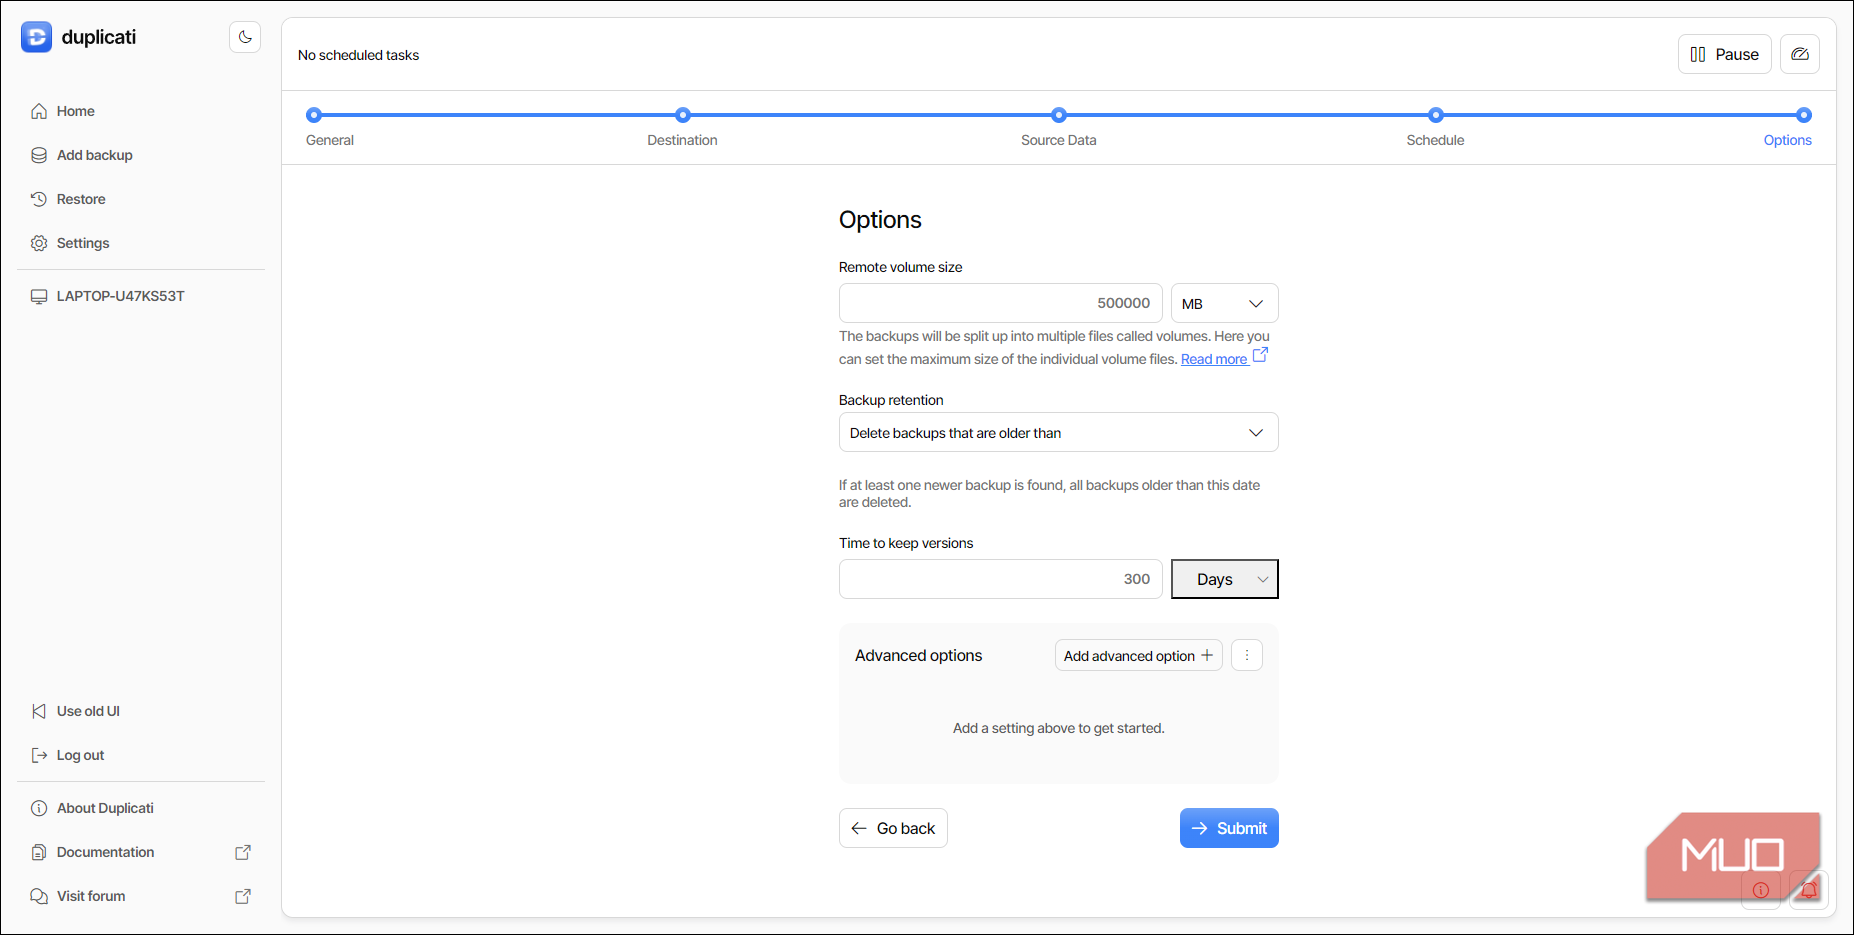Viewport: 1854px width, 935px height.
Task: Toggle dark mode with the moon icon
Action: (245, 37)
